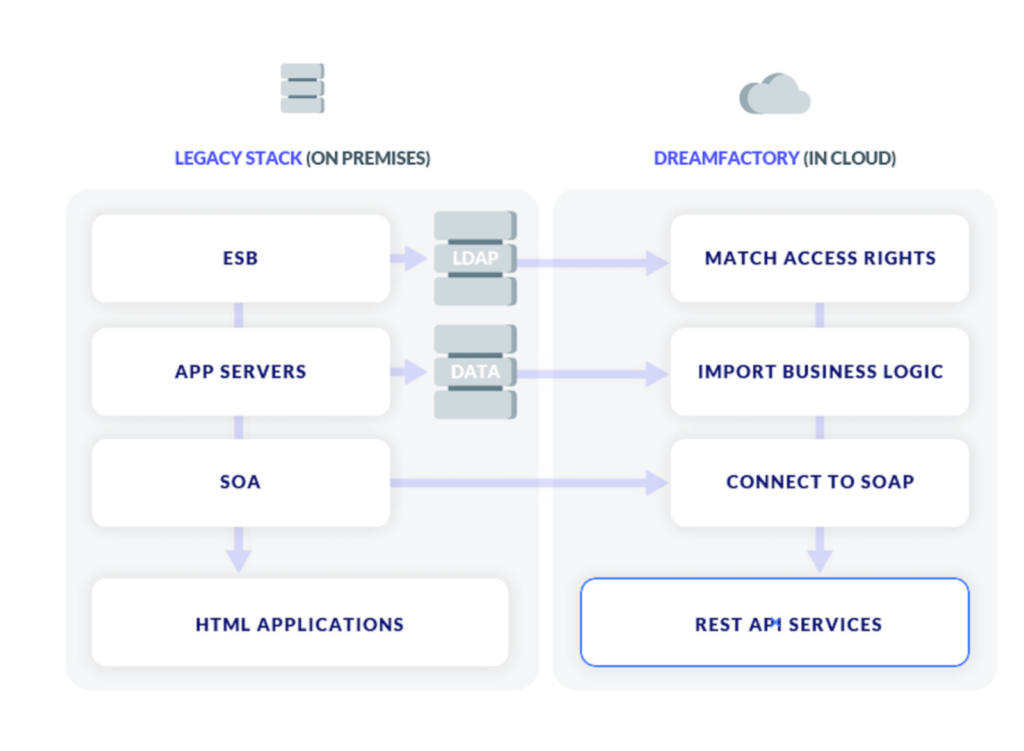Click the small arrow from App Servers to DATA
The image size is (1024, 751).
coord(409,373)
